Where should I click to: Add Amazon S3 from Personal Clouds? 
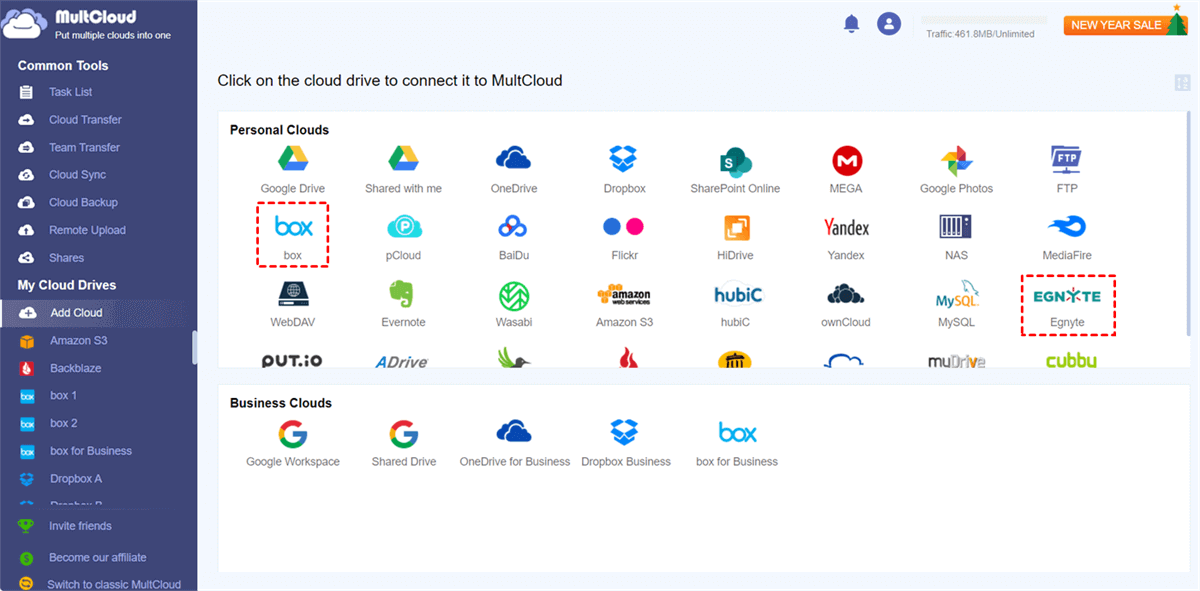[x=624, y=295]
